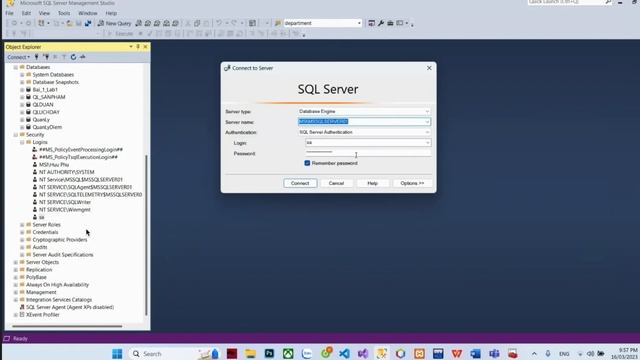Refresh the Object Explorer tree
The width and height of the screenshot is (640, 360).
73,57
